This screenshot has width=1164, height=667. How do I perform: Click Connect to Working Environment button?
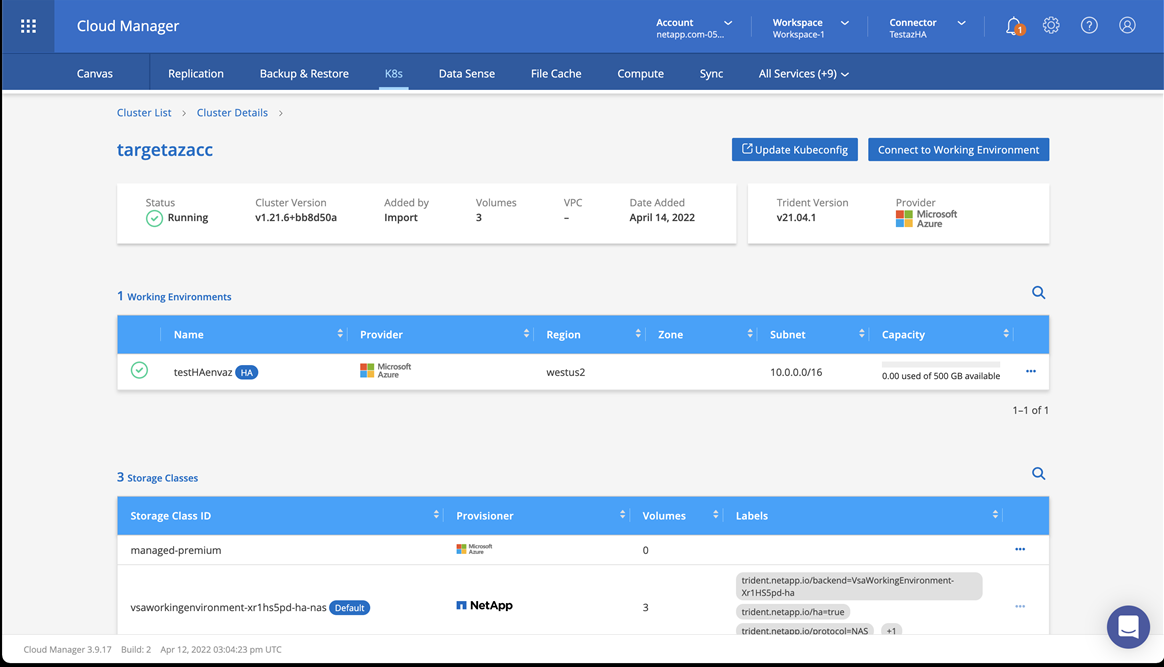tap(958, 150)
